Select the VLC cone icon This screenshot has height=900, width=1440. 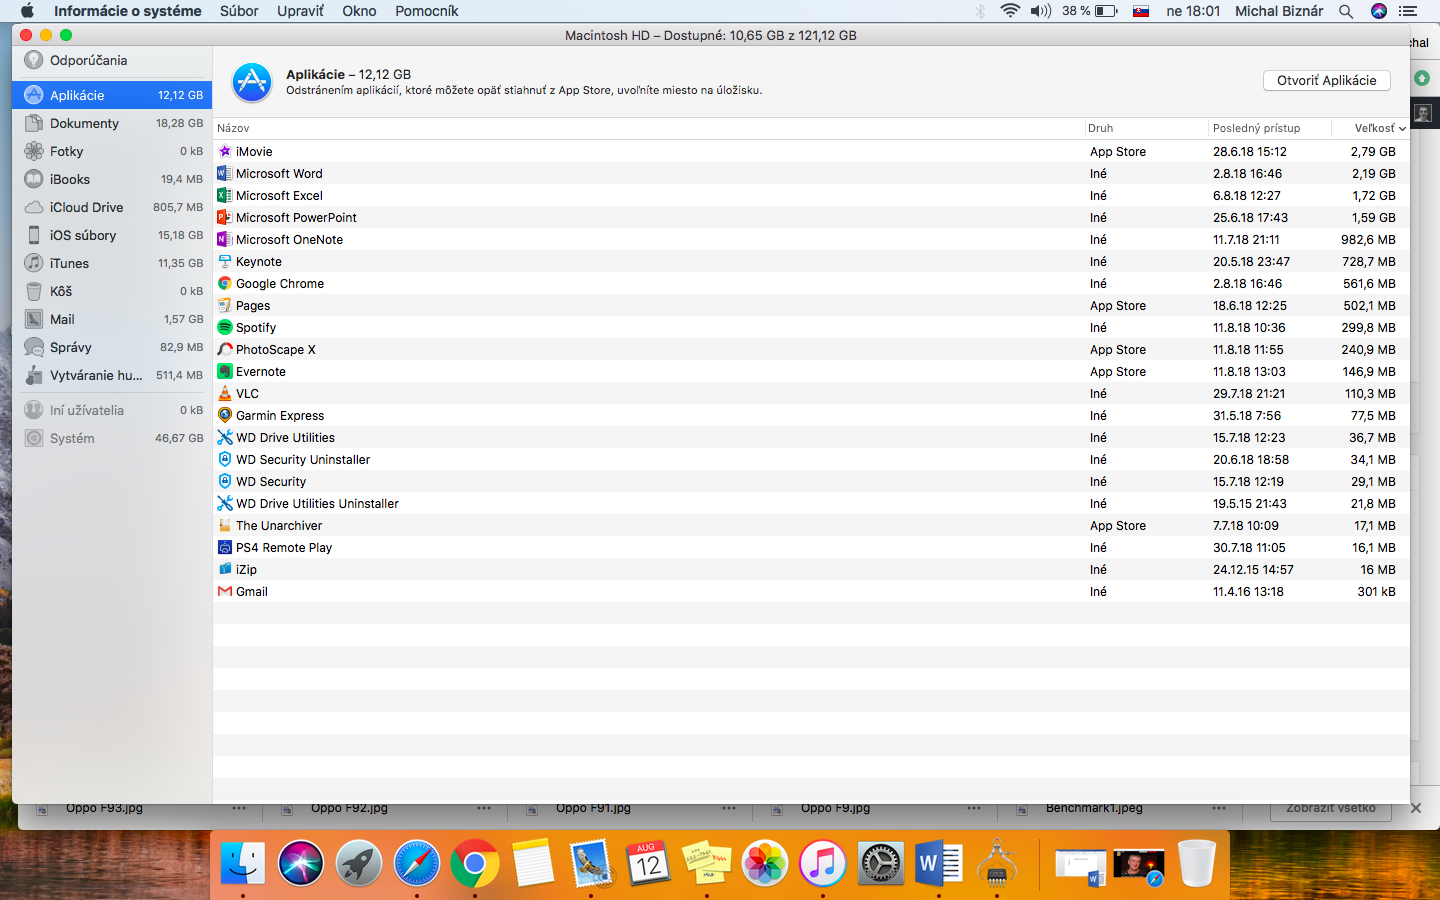[225, 393]
